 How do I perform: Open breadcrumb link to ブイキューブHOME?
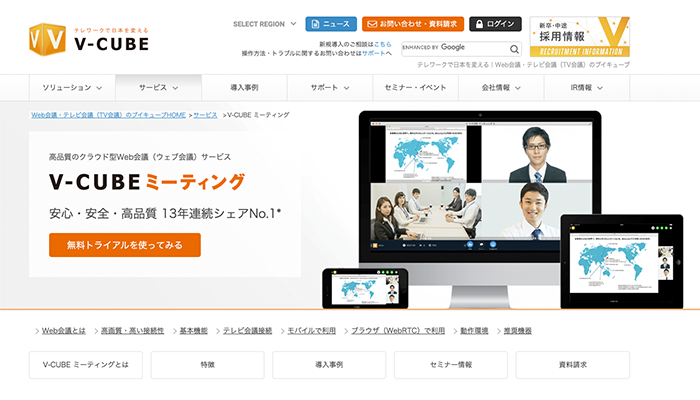108,115
